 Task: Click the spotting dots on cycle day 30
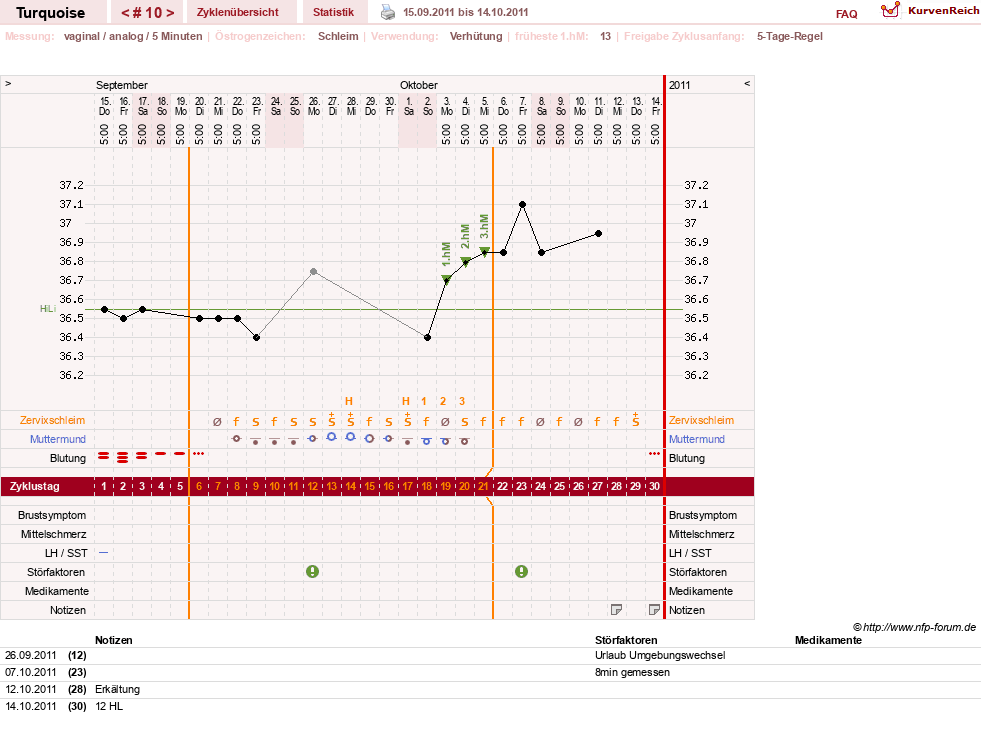click(x=654, y=453)
